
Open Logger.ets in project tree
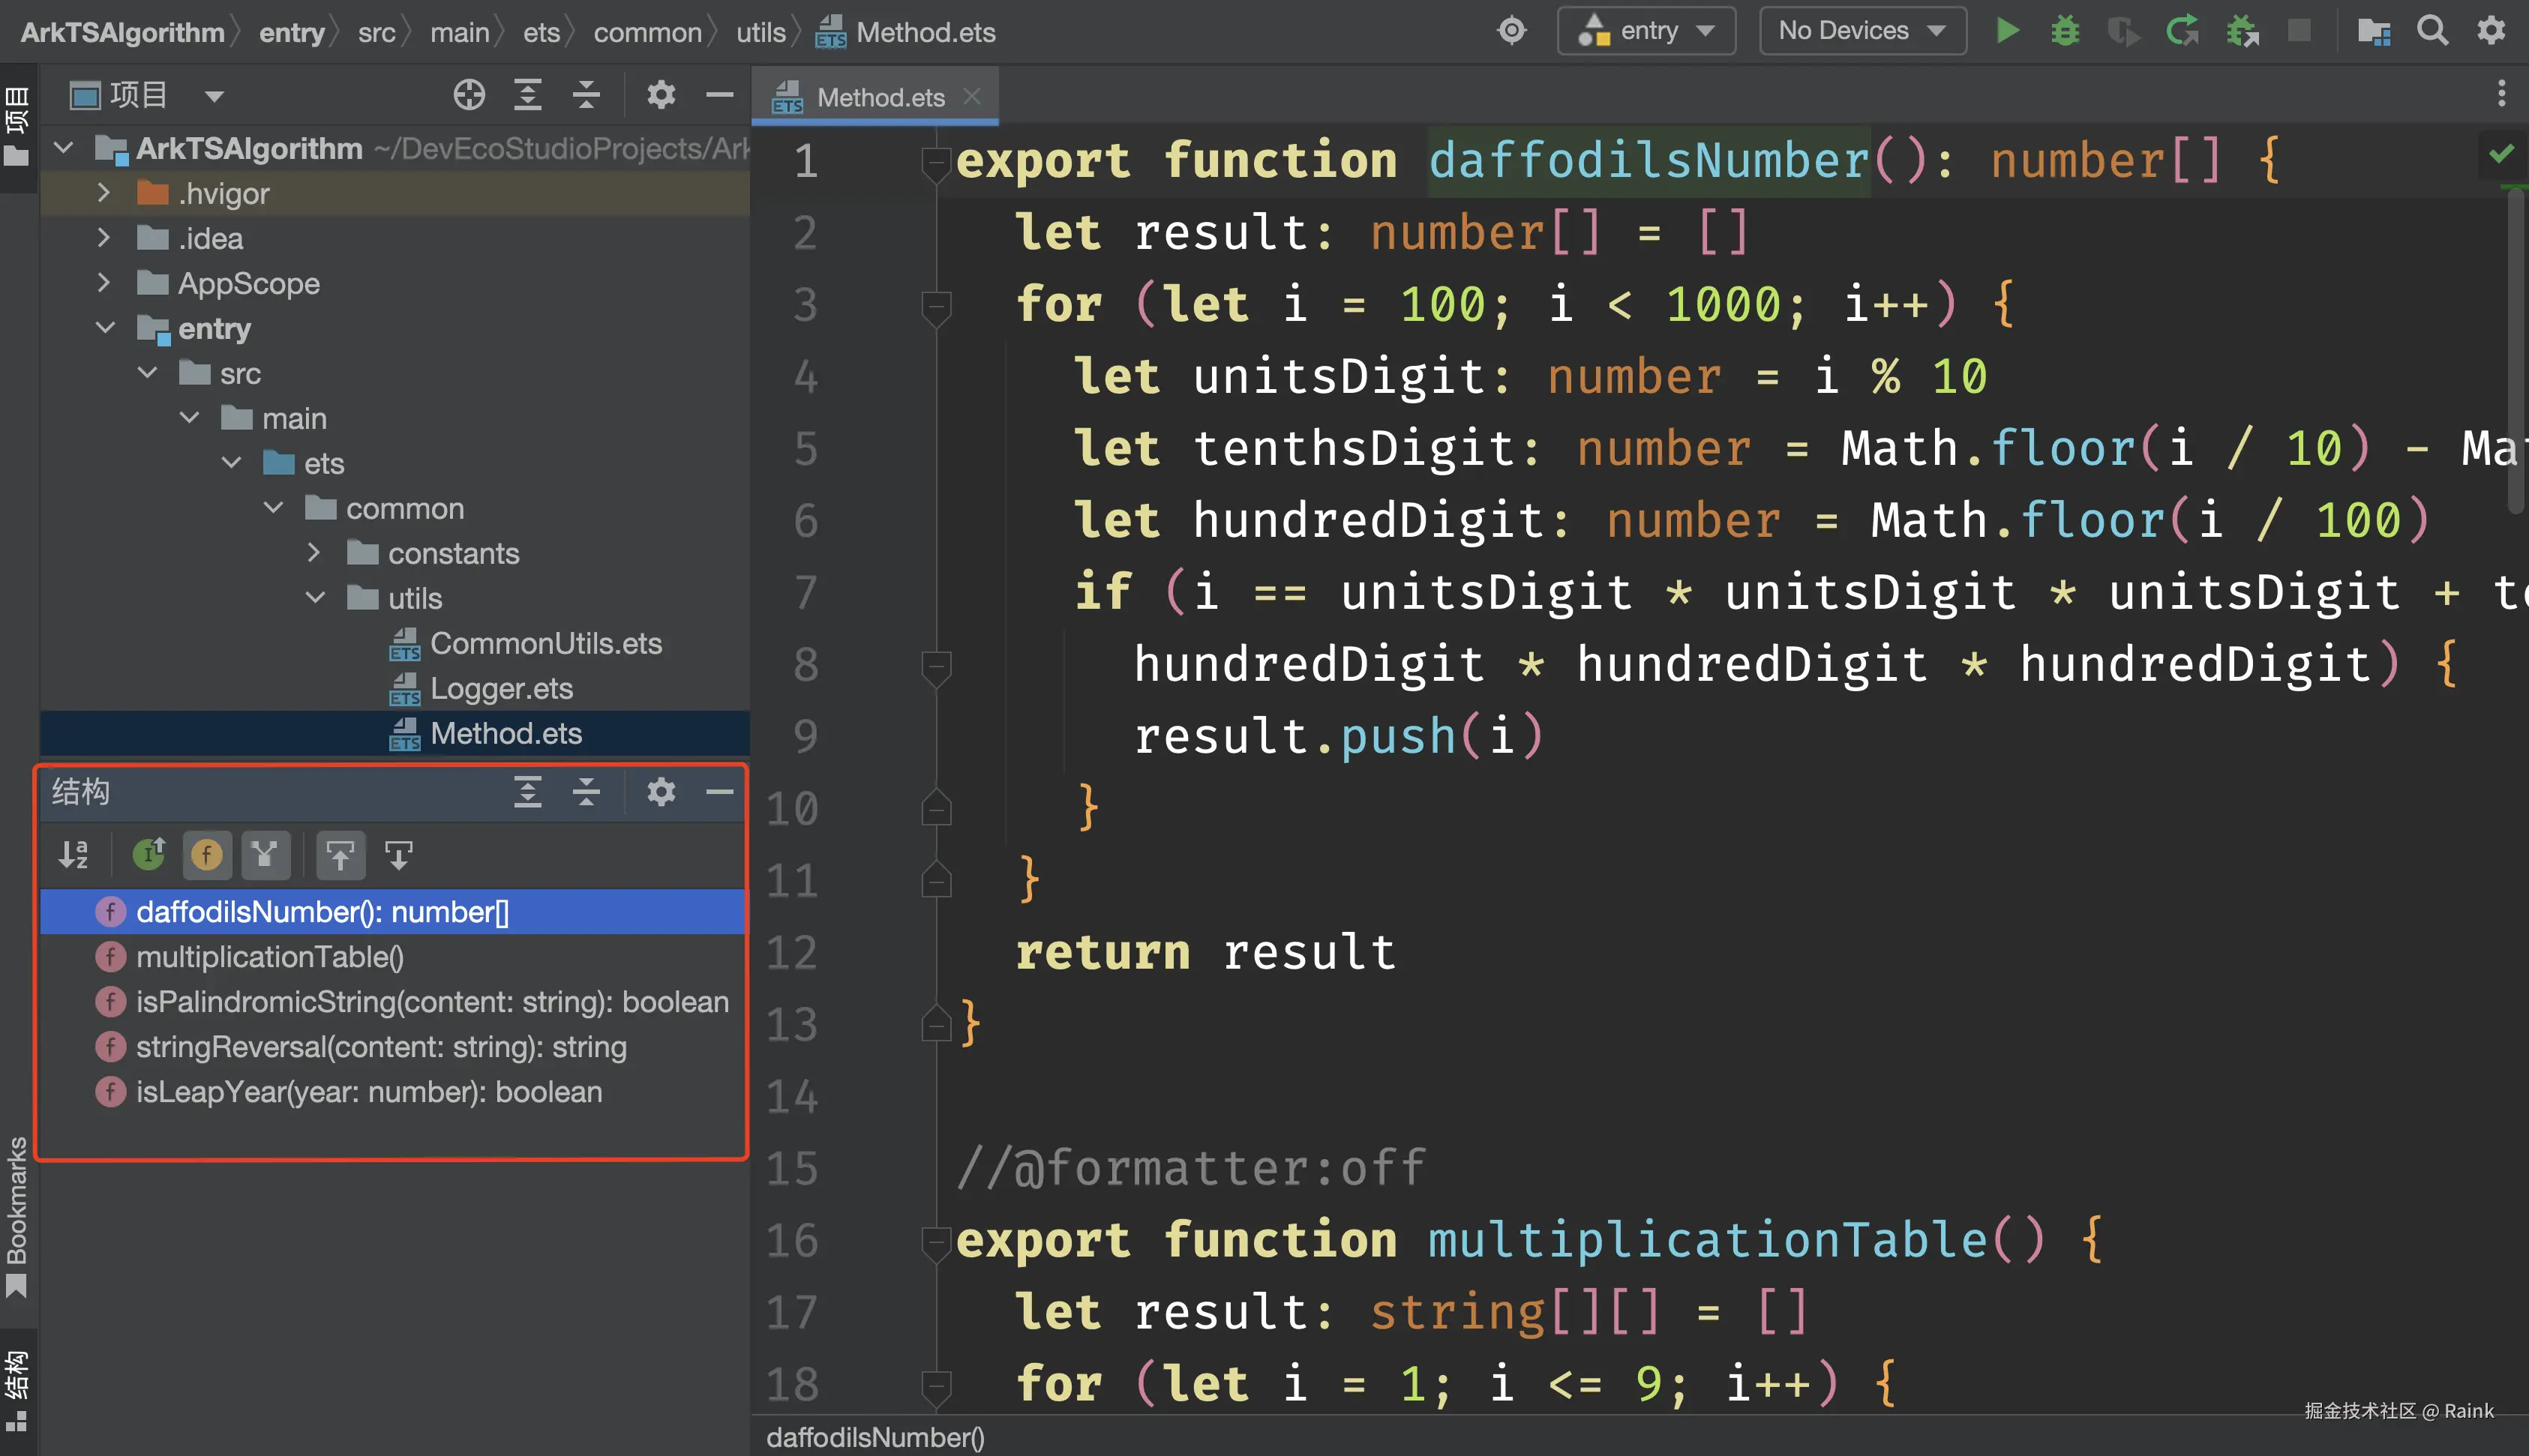pyautogui.click(x=500, y=688)
